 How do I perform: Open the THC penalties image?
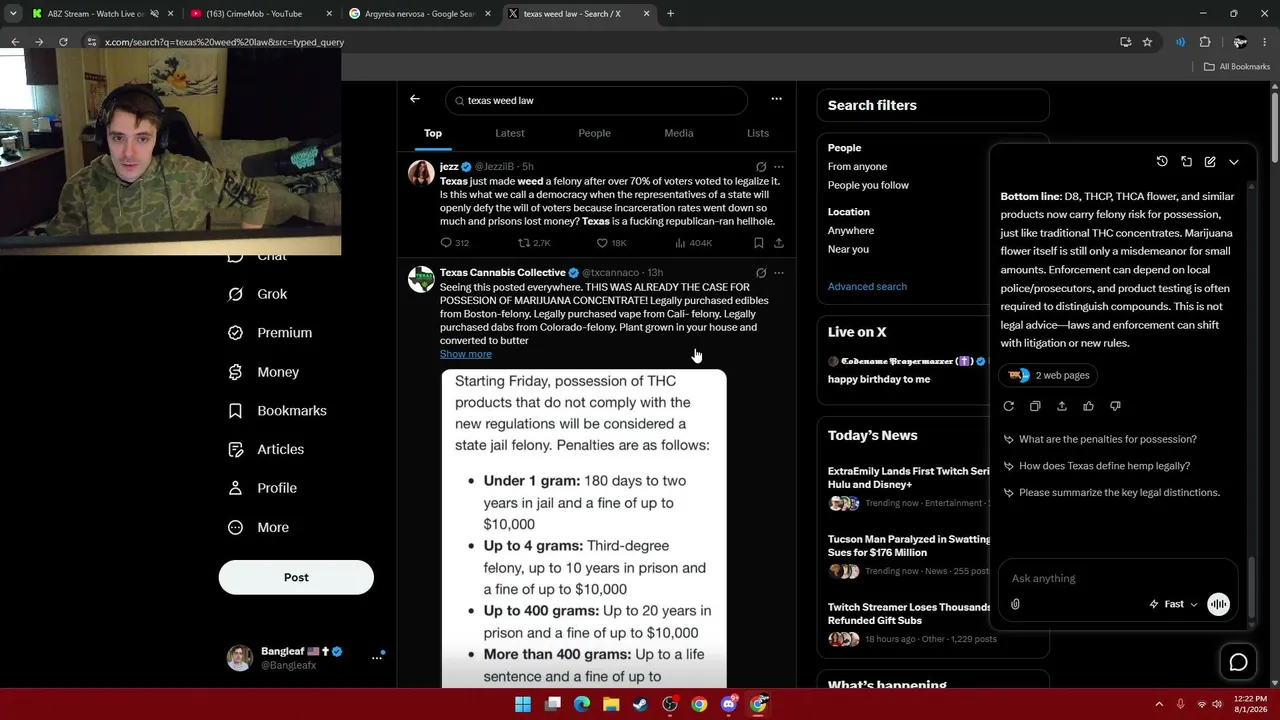584,528
